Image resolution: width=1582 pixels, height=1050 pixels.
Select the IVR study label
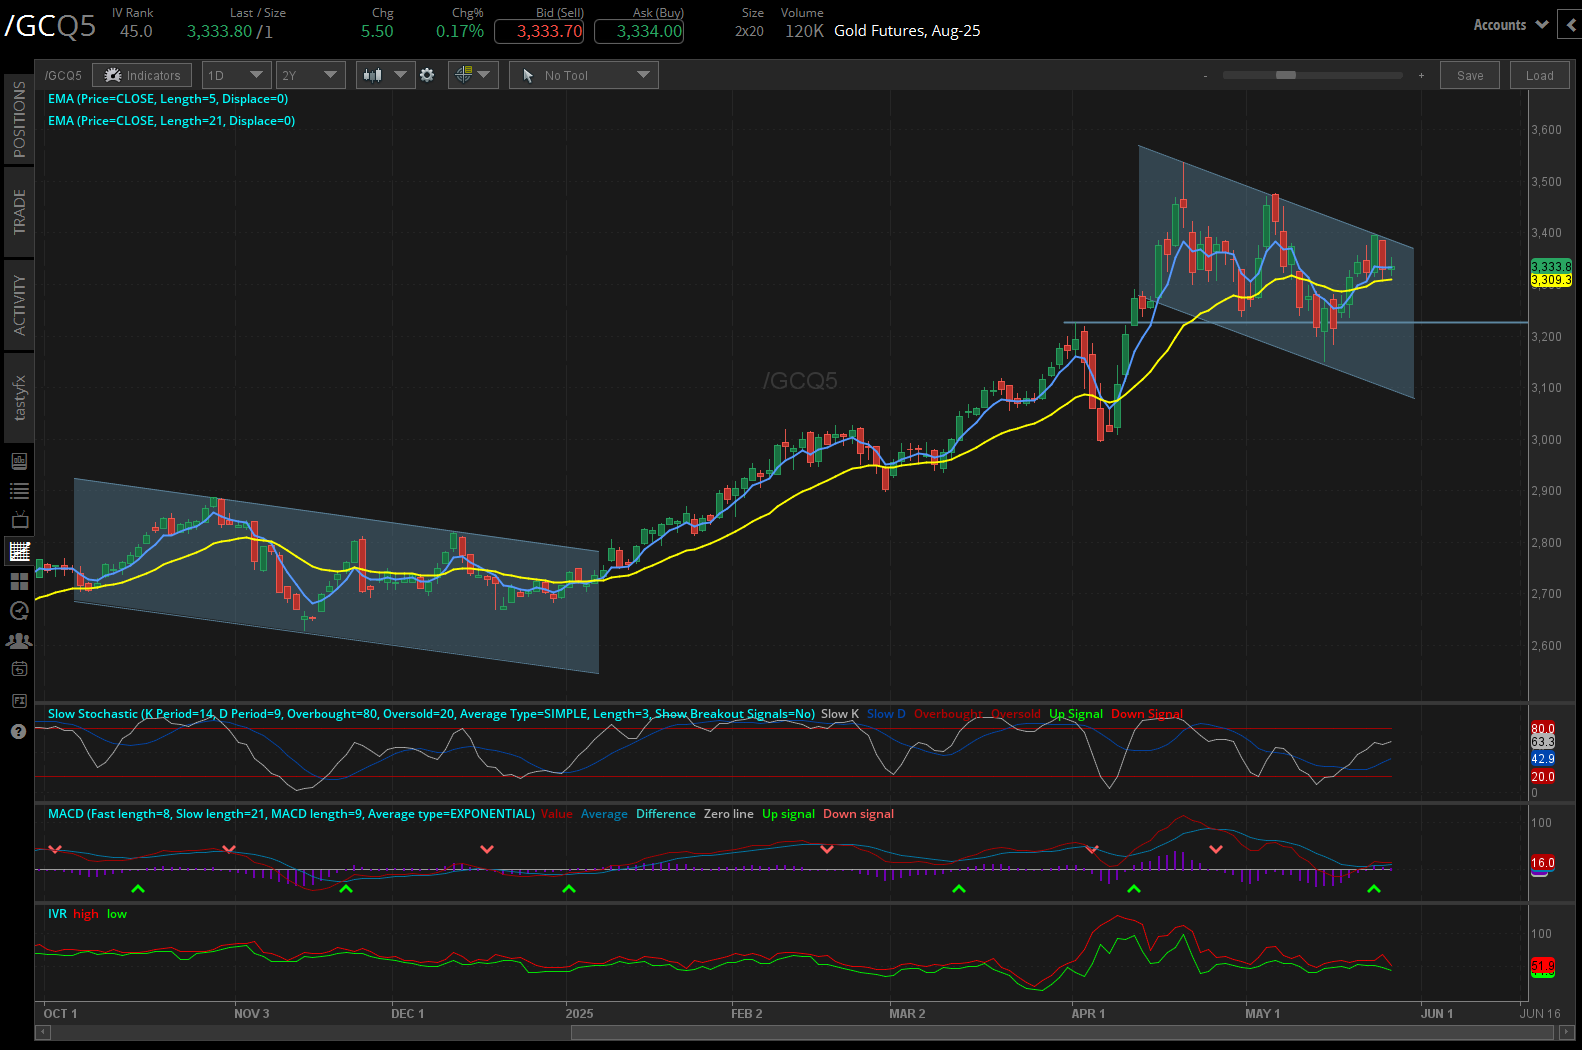coord(57,914)
